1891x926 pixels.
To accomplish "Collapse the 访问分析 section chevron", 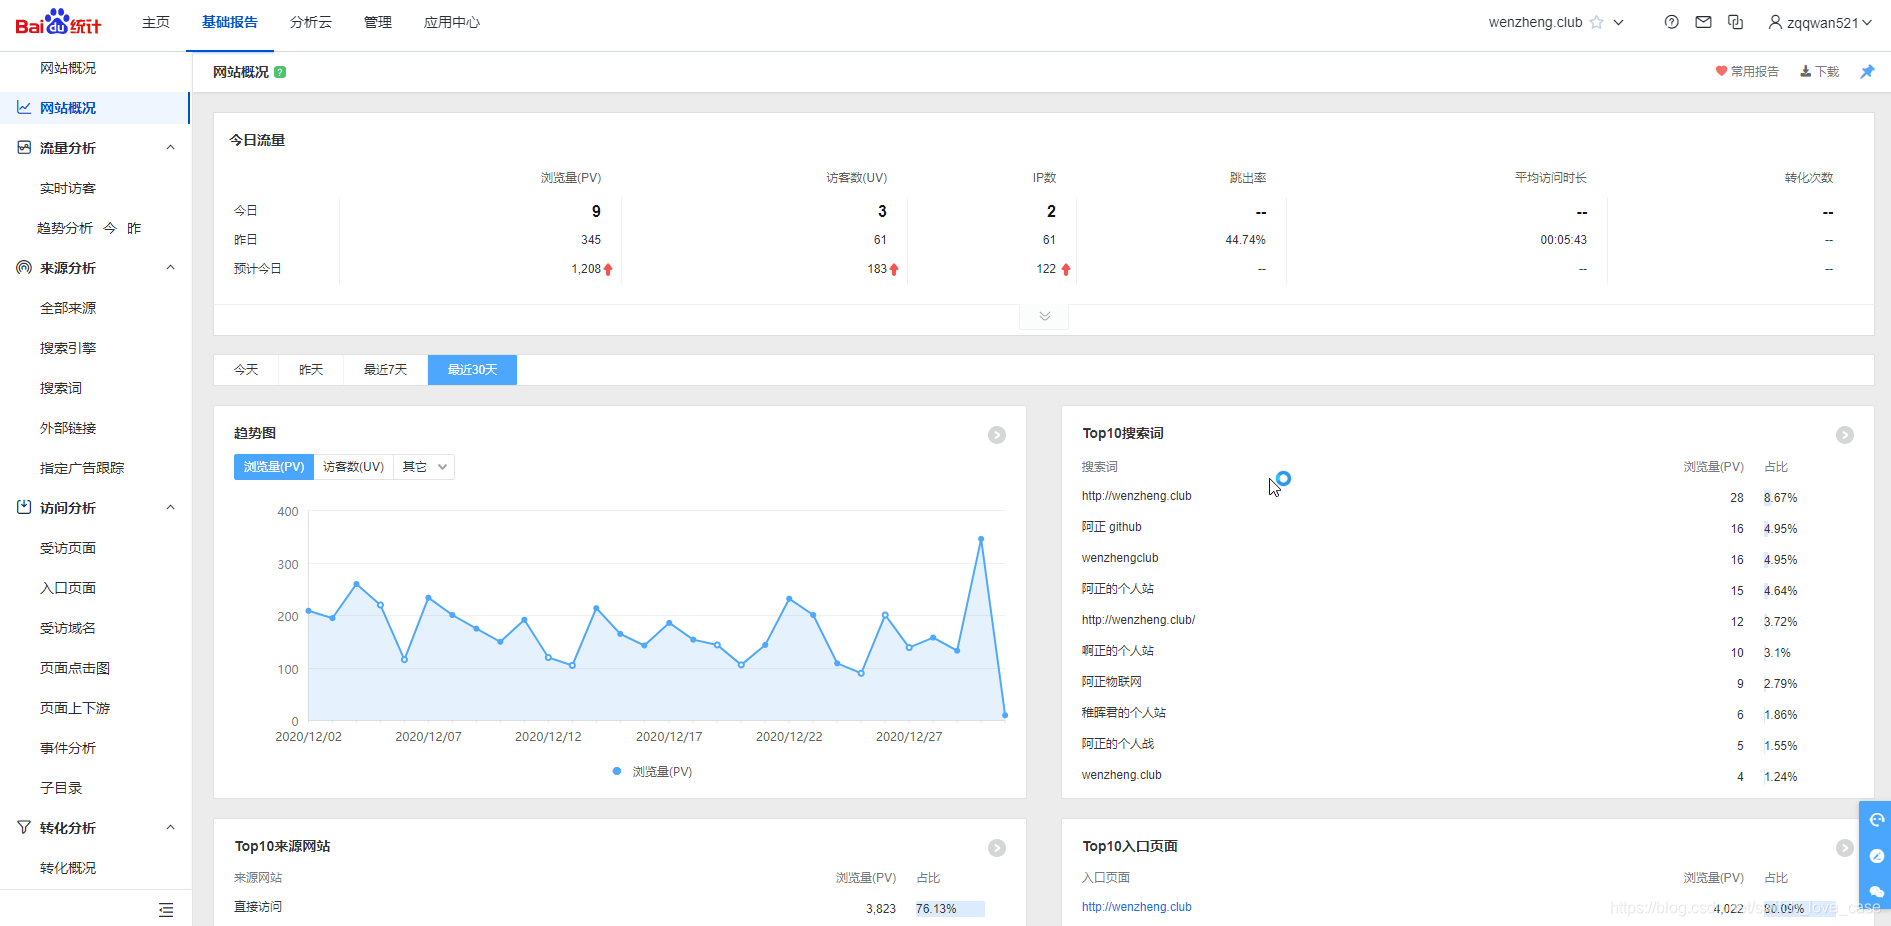I will point(170,507).
